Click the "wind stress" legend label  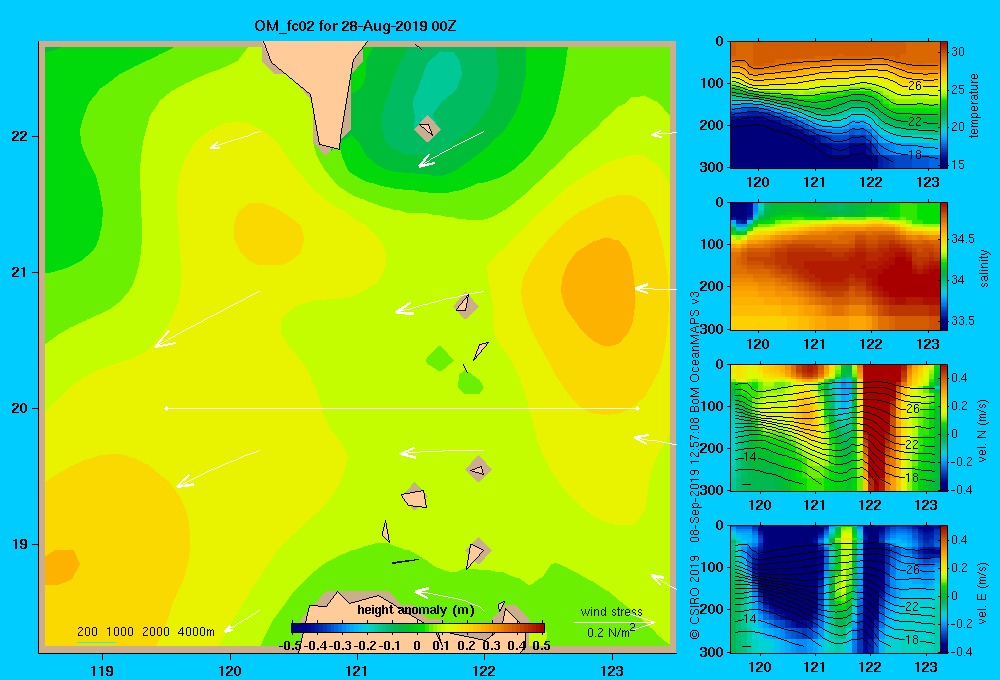(x=611, y=612)
